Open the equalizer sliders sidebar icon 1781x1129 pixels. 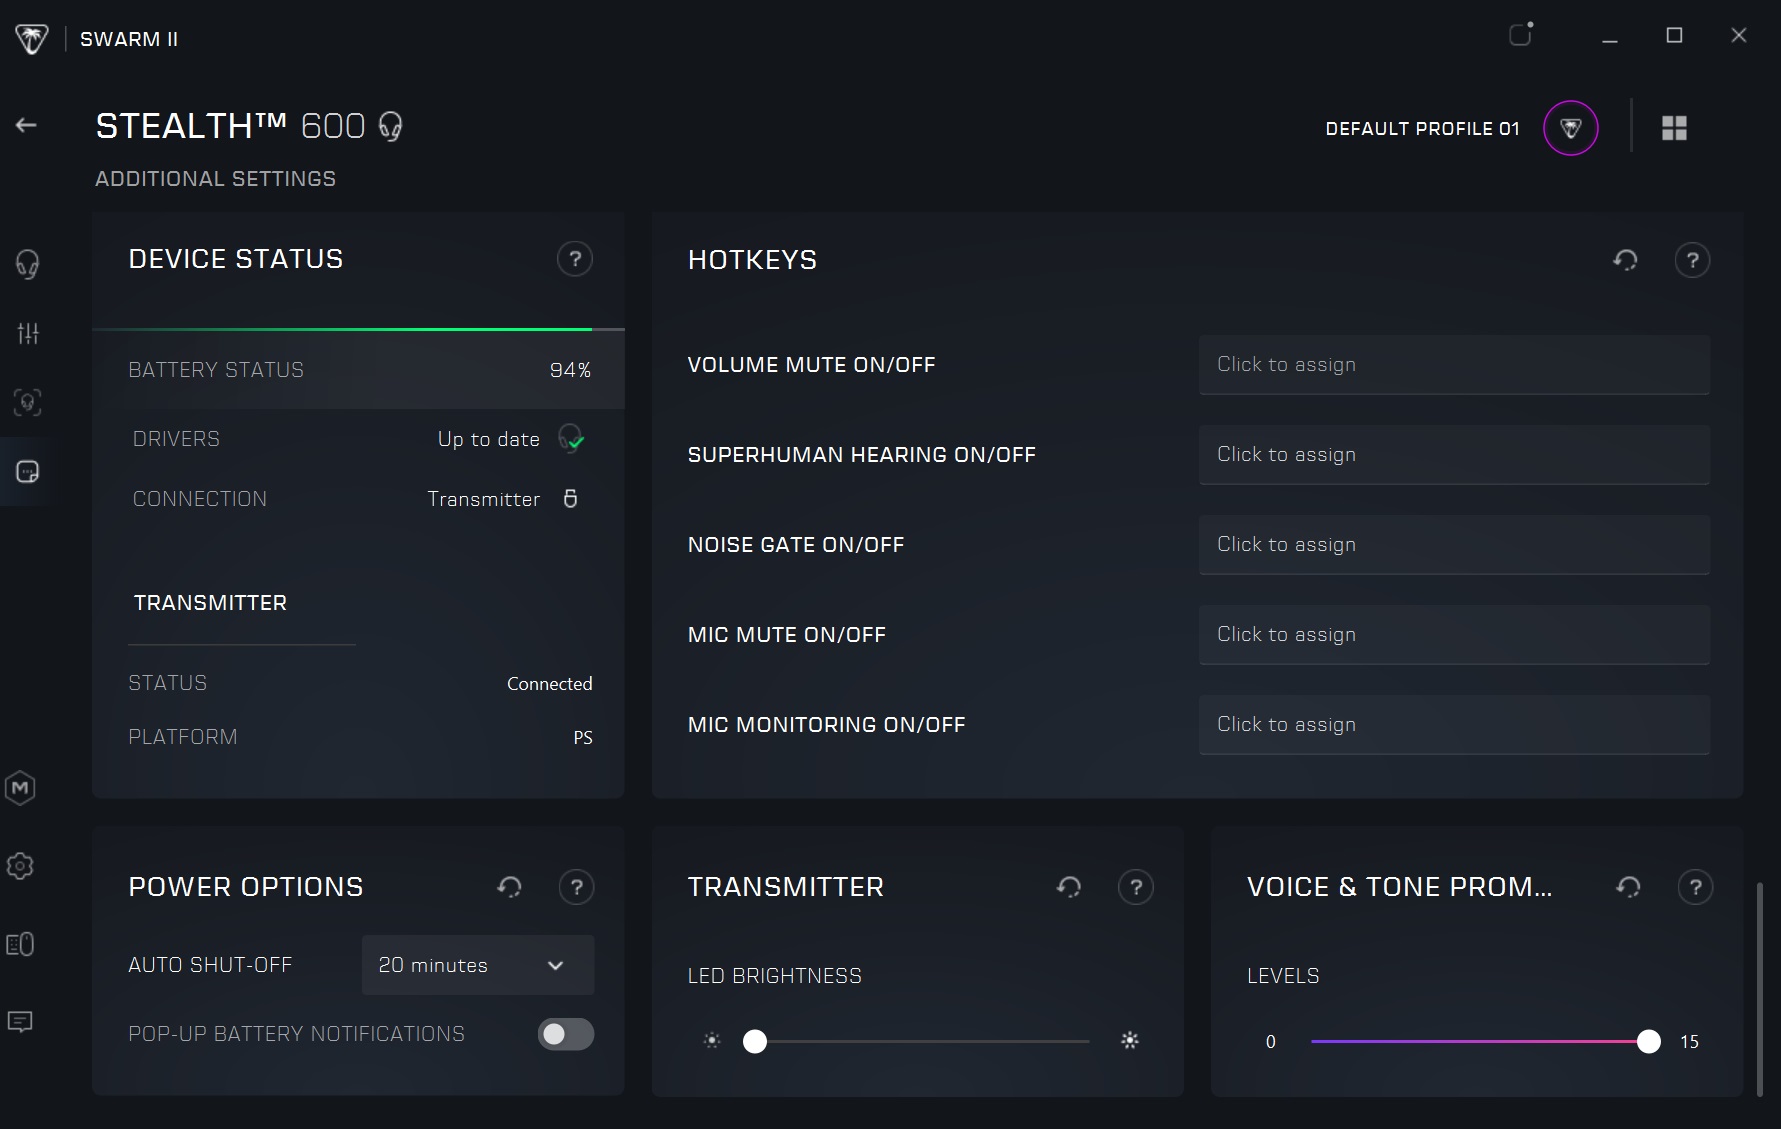tap(27, 333)
